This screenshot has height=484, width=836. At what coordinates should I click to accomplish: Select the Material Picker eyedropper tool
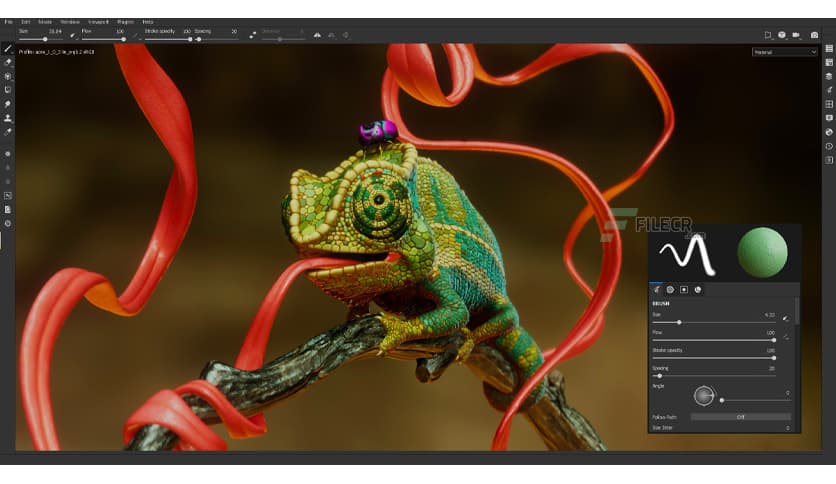[x=7, y=132]
